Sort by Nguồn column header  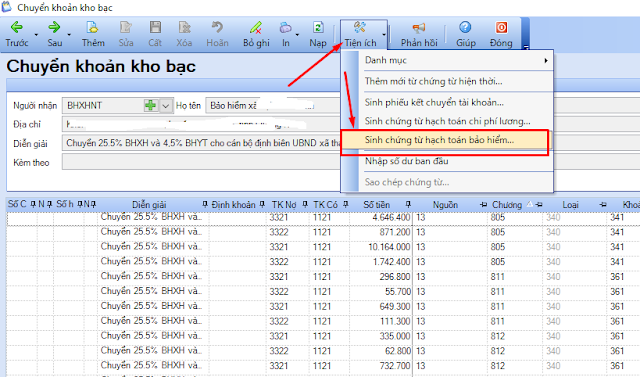click(445, 204)
